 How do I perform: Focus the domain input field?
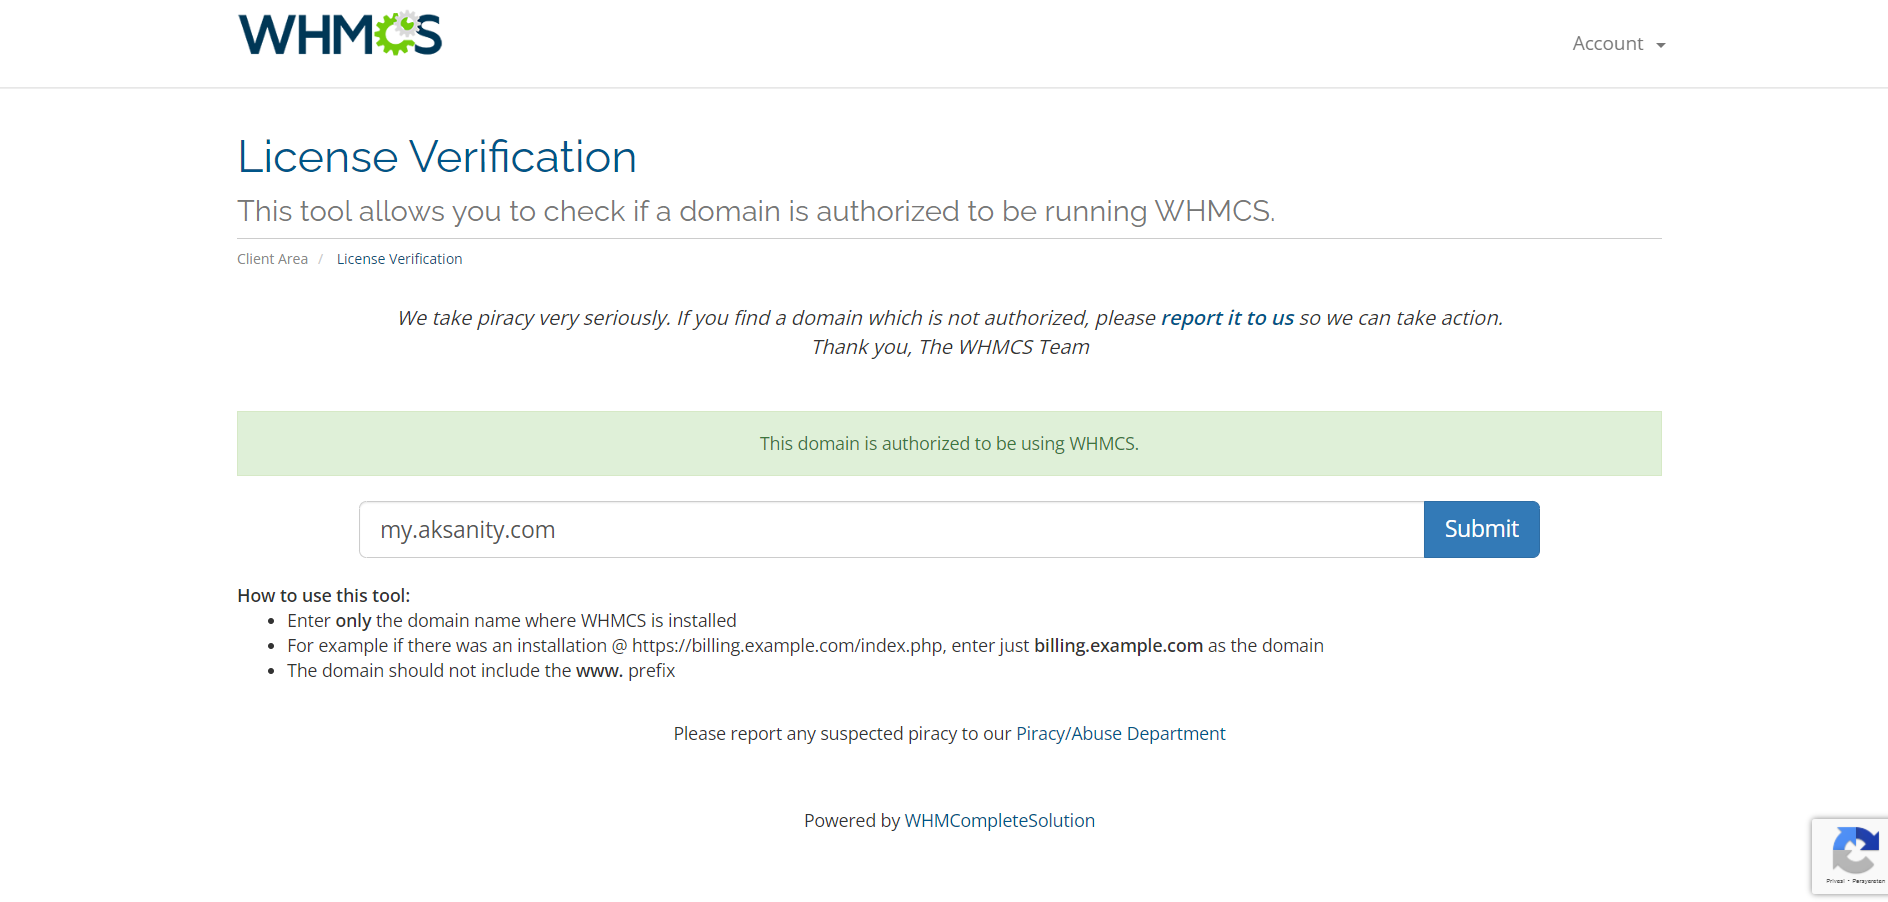[x=891, y=530]
